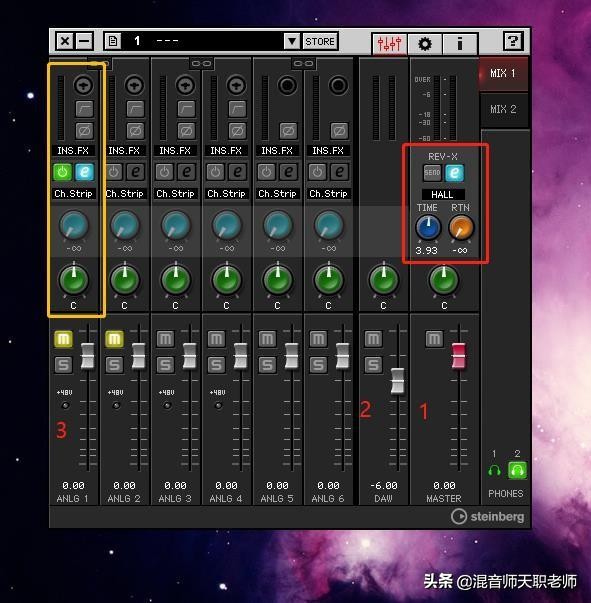Open Ch.Strip effect selector on ANLG 3
The width and height of the screenshot is (591, 603).
click(x=175, y=193)
